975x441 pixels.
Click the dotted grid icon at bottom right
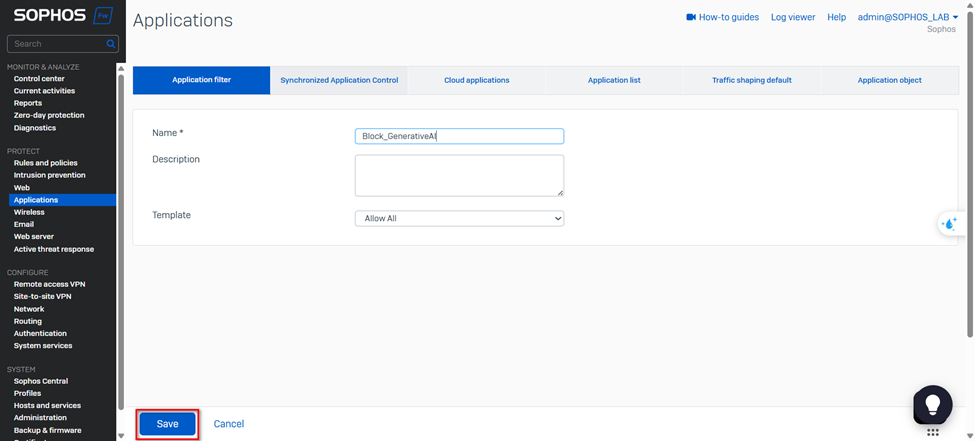point(932,433)
